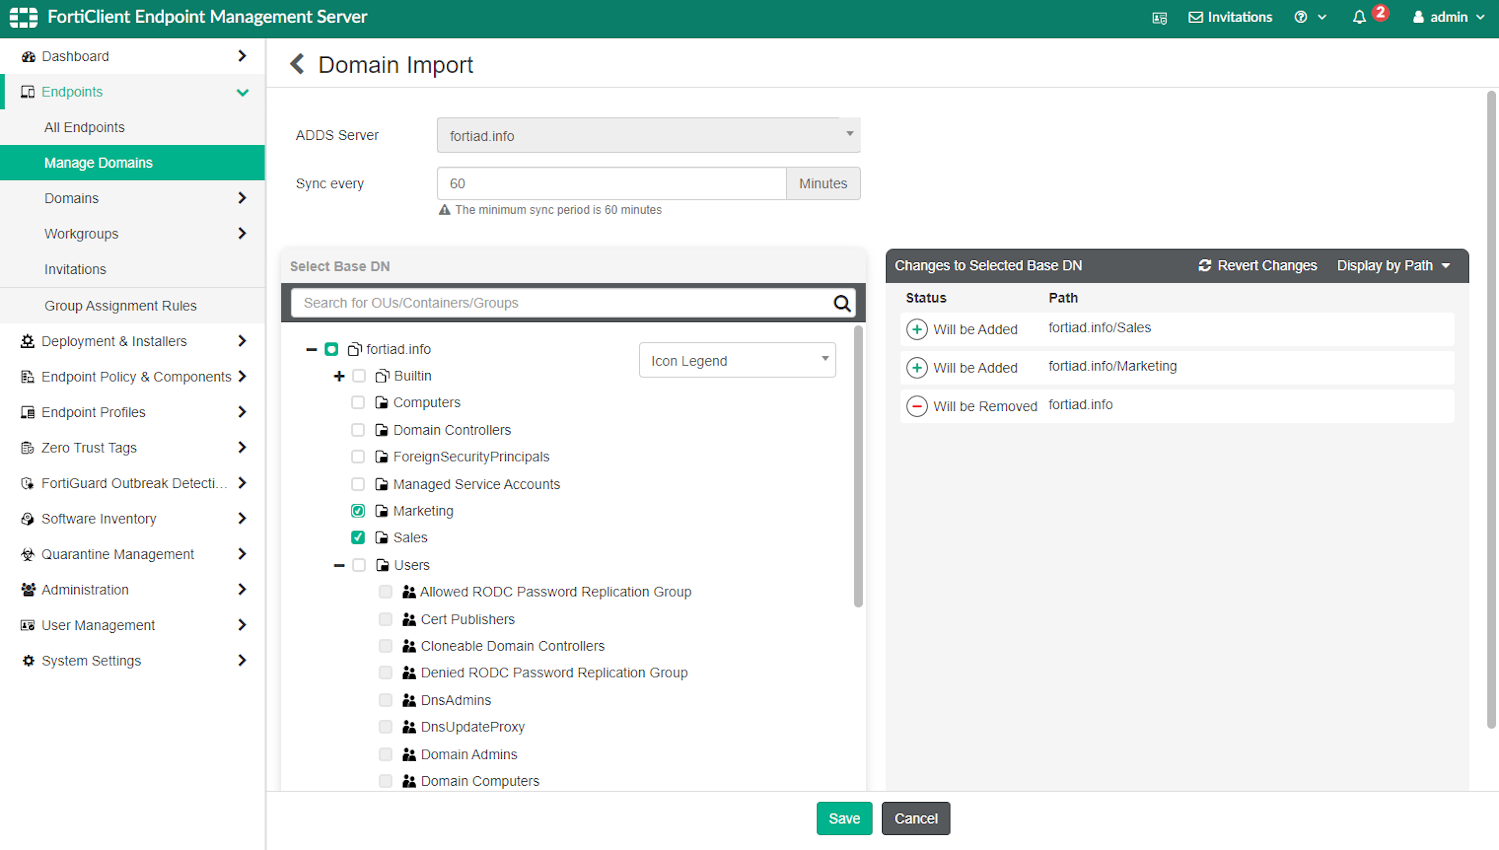
Task: Enable the Computers checkbox
Action: tap(357, 401)
